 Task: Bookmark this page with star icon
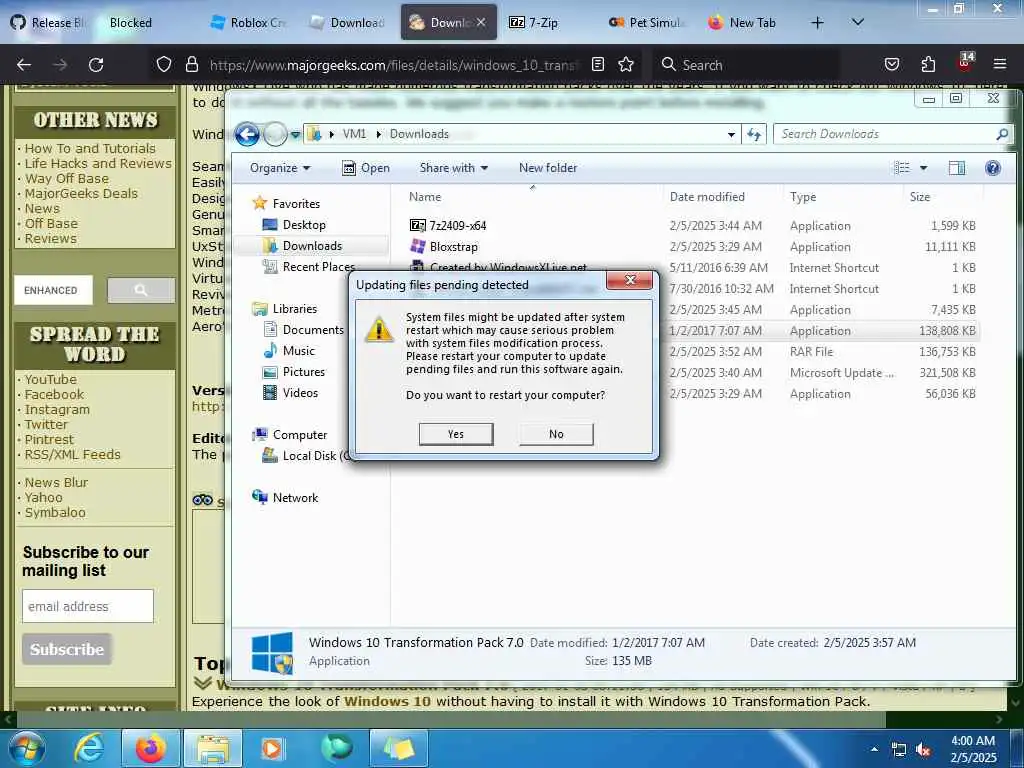626,64
